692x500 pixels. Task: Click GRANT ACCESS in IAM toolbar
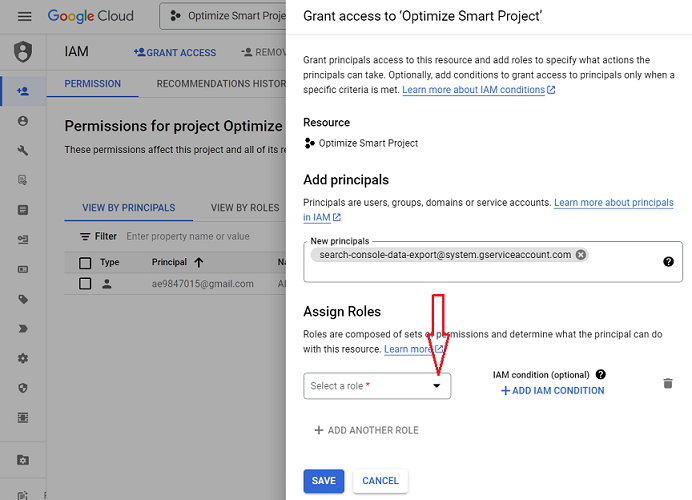pos(175,53)
